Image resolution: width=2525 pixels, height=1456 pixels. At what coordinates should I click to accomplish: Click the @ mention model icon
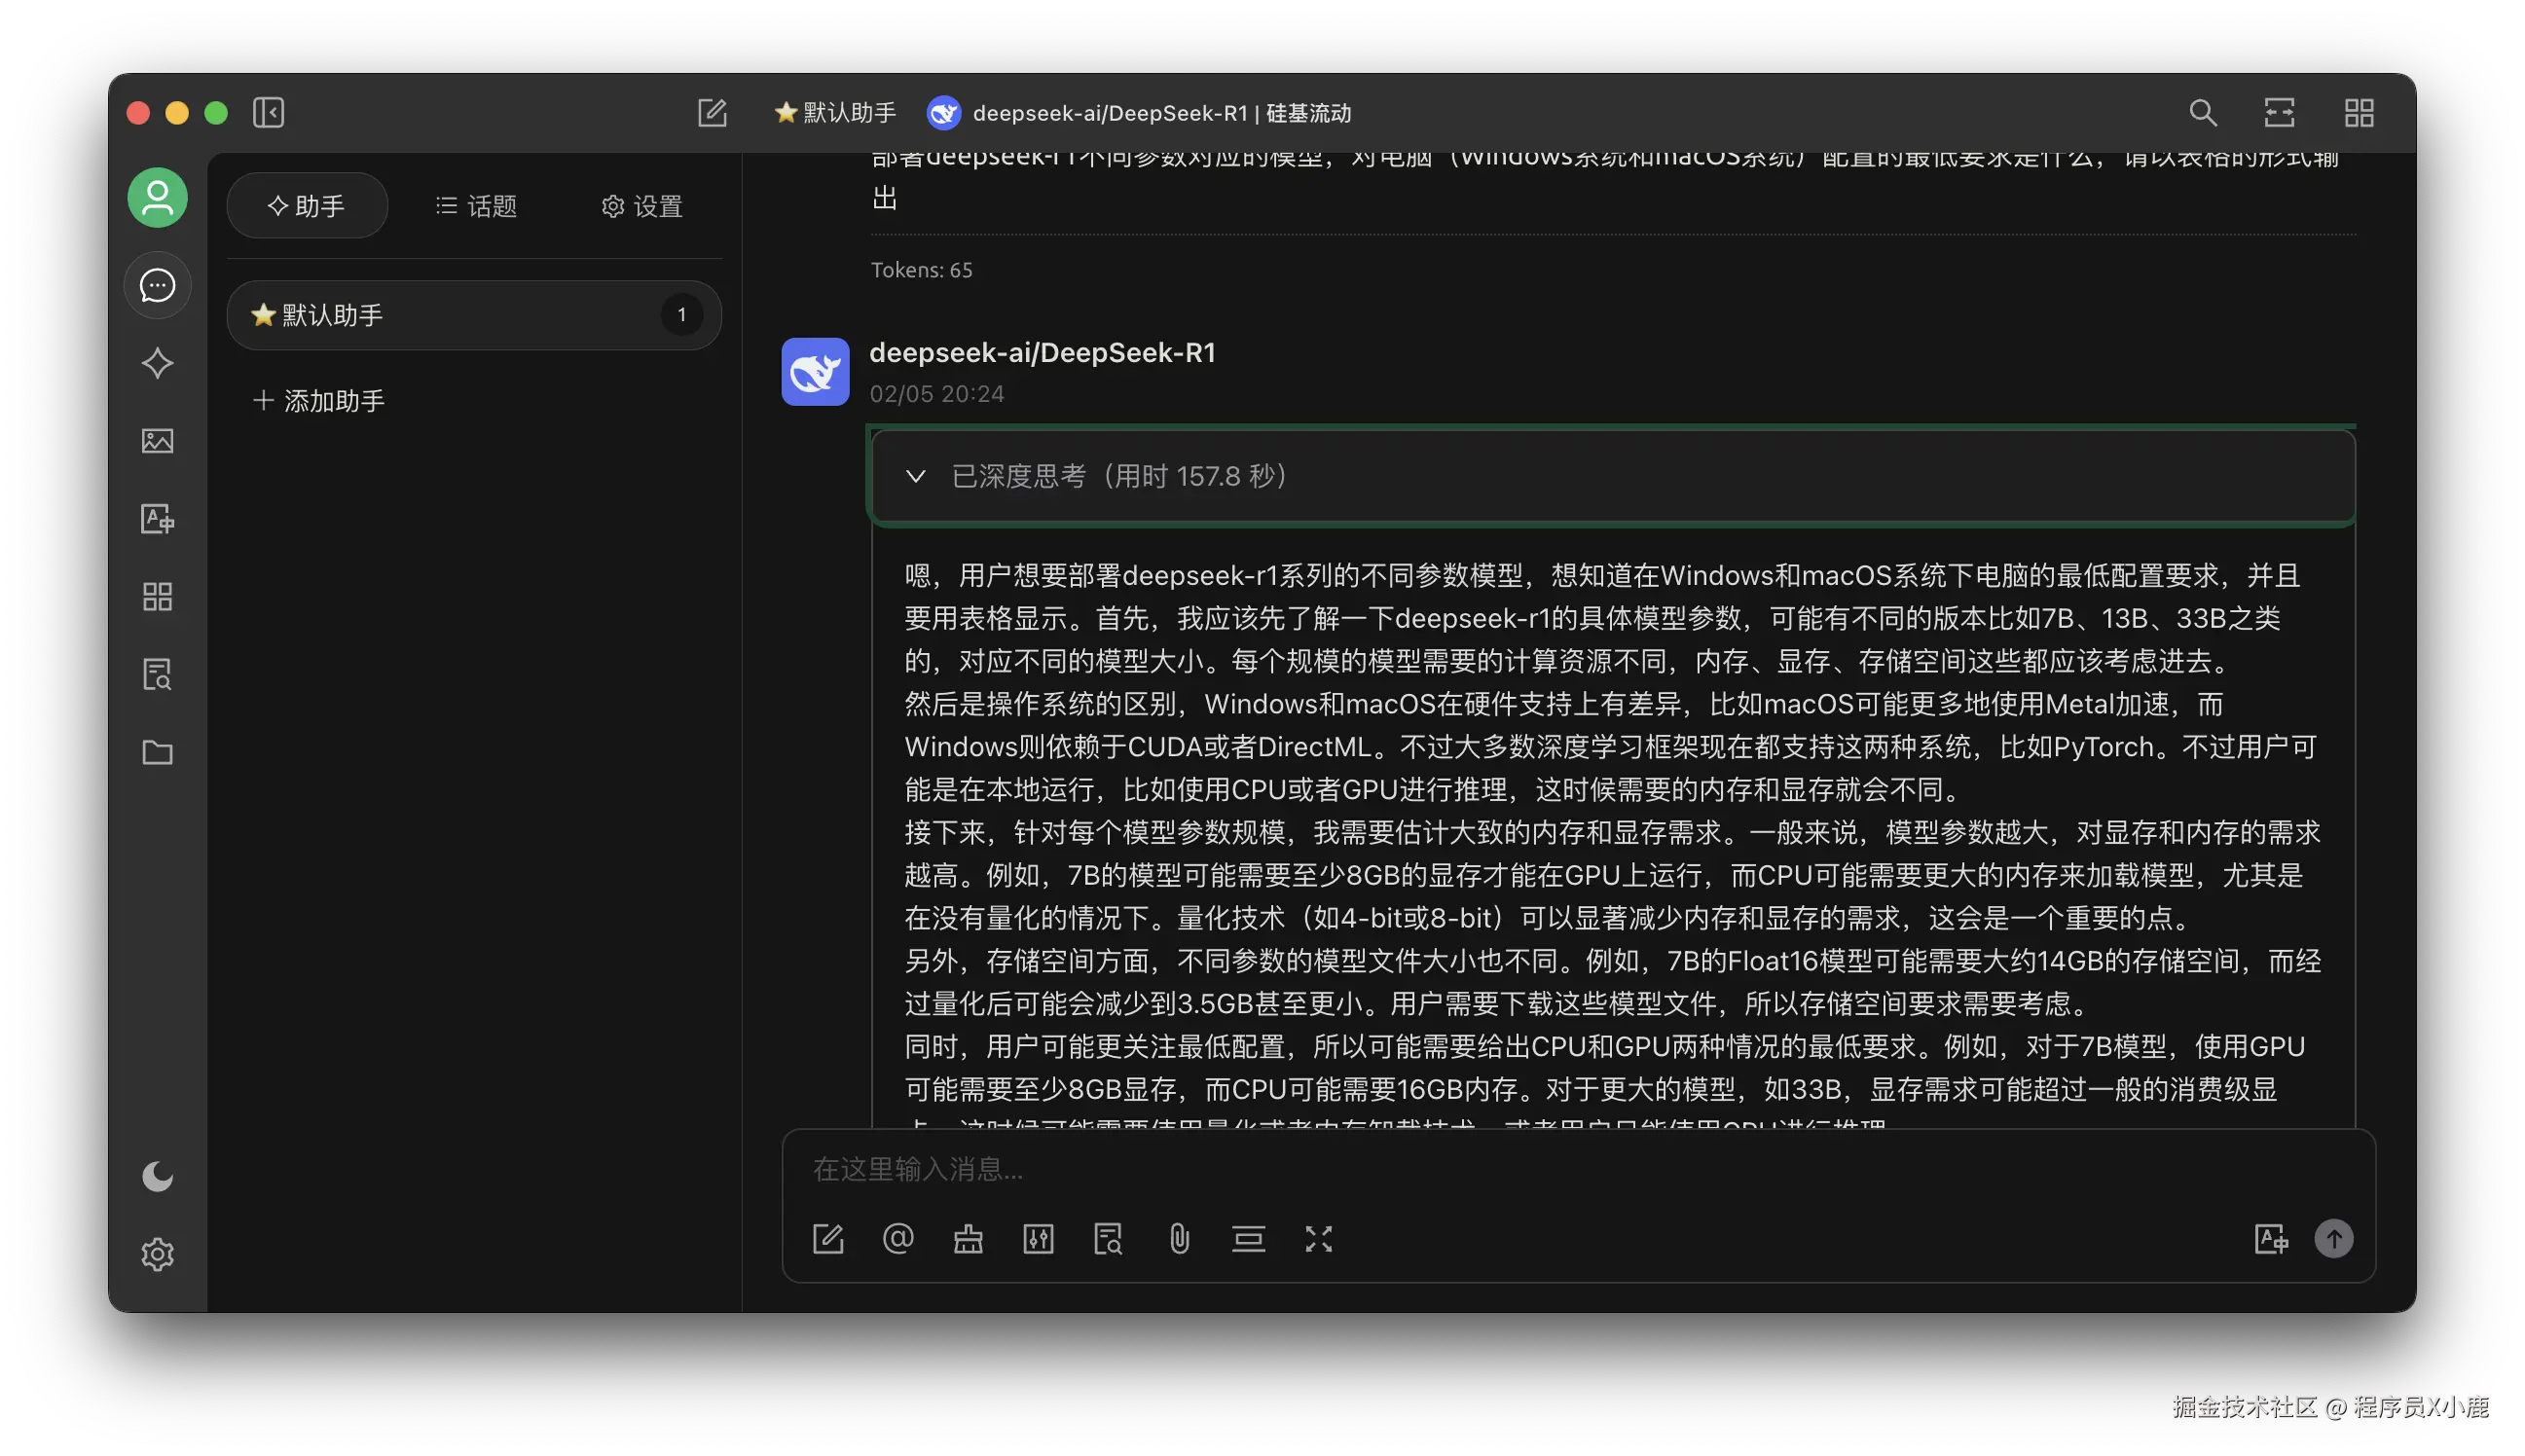[898, 1239]
